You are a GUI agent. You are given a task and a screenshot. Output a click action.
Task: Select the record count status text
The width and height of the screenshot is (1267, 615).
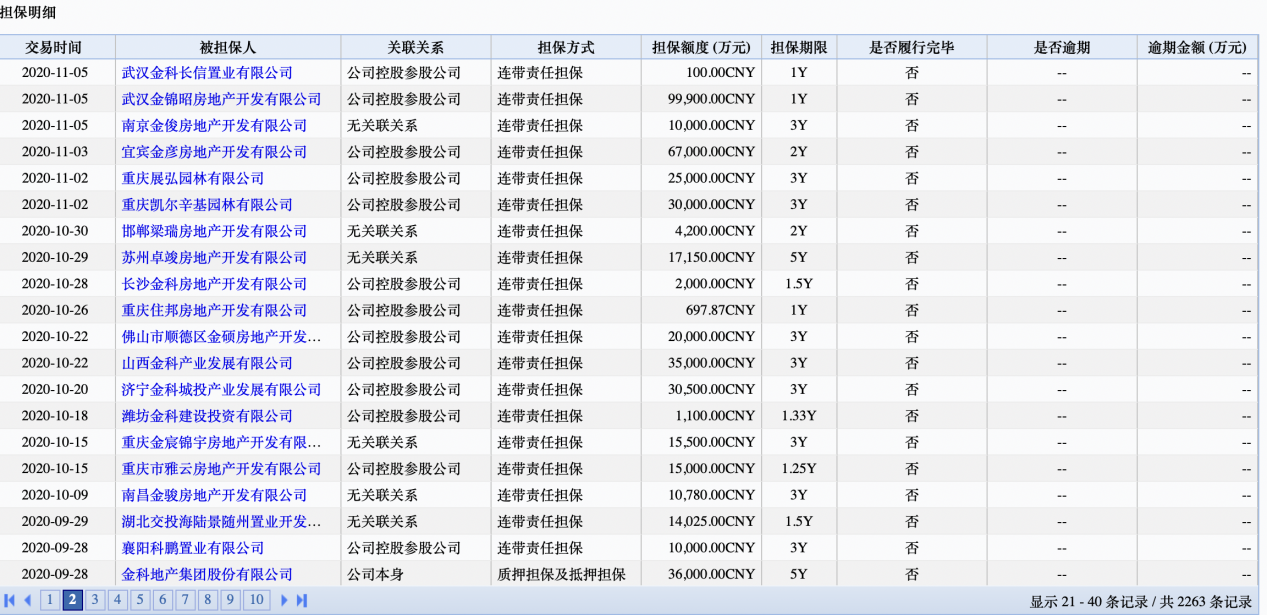(x=1141, y=602)
